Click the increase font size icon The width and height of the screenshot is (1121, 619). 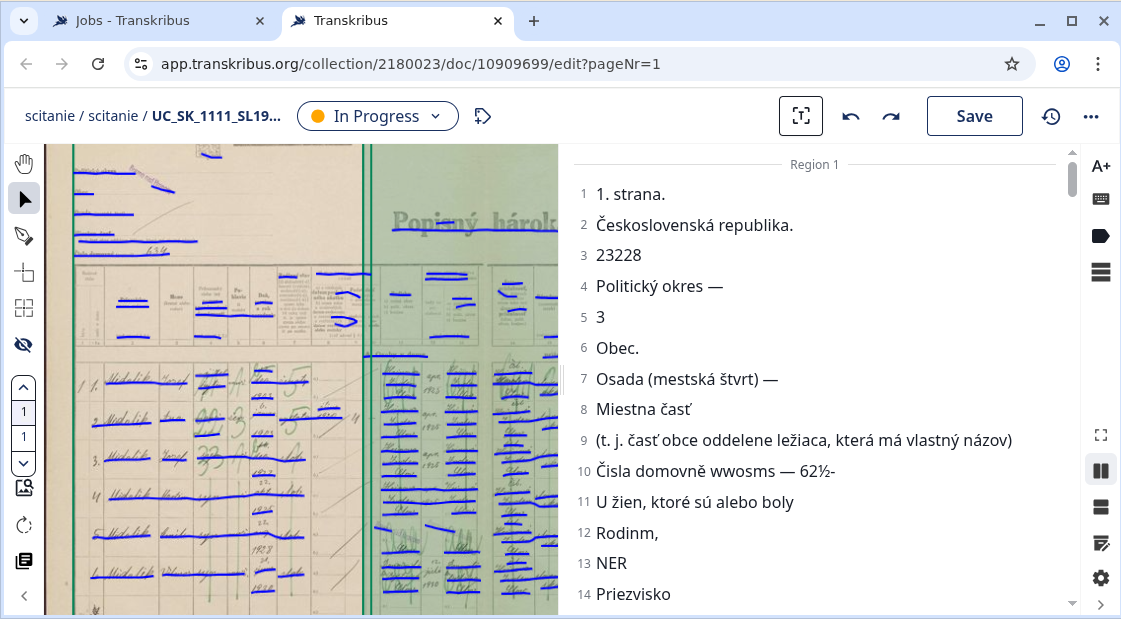click(x=1101, y=166)
